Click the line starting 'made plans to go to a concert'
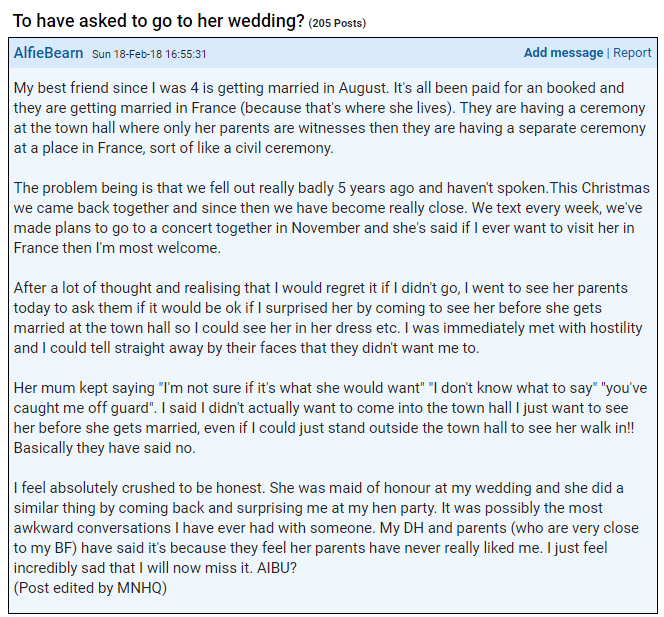This screenshot has height=617, width=664. pyautogui.click(x=324, y=227)
